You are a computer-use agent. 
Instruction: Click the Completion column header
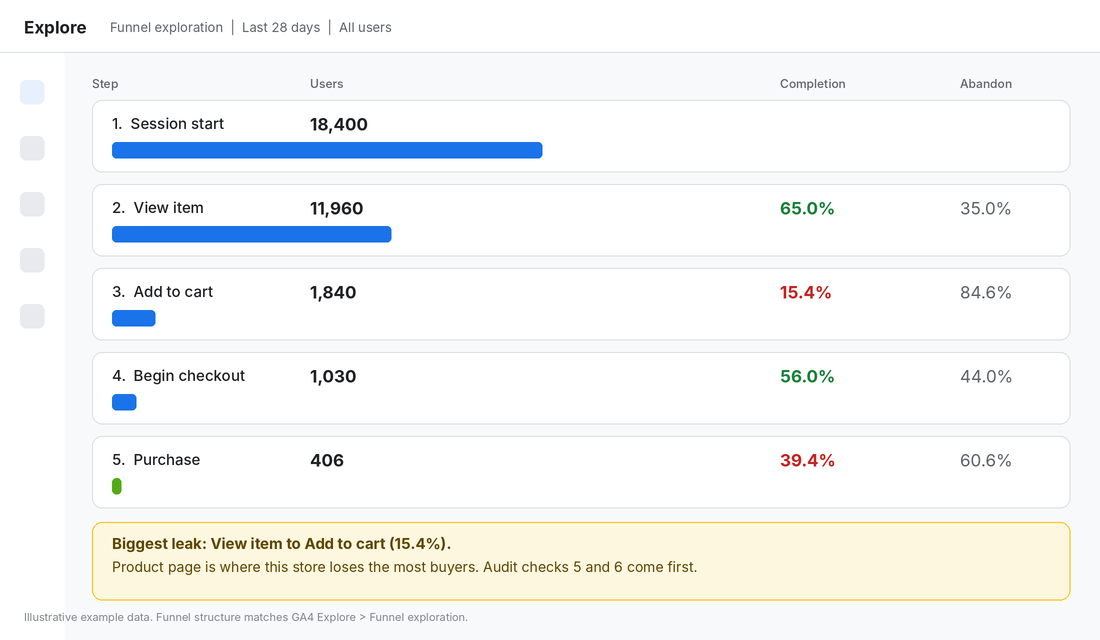[812, 84]
